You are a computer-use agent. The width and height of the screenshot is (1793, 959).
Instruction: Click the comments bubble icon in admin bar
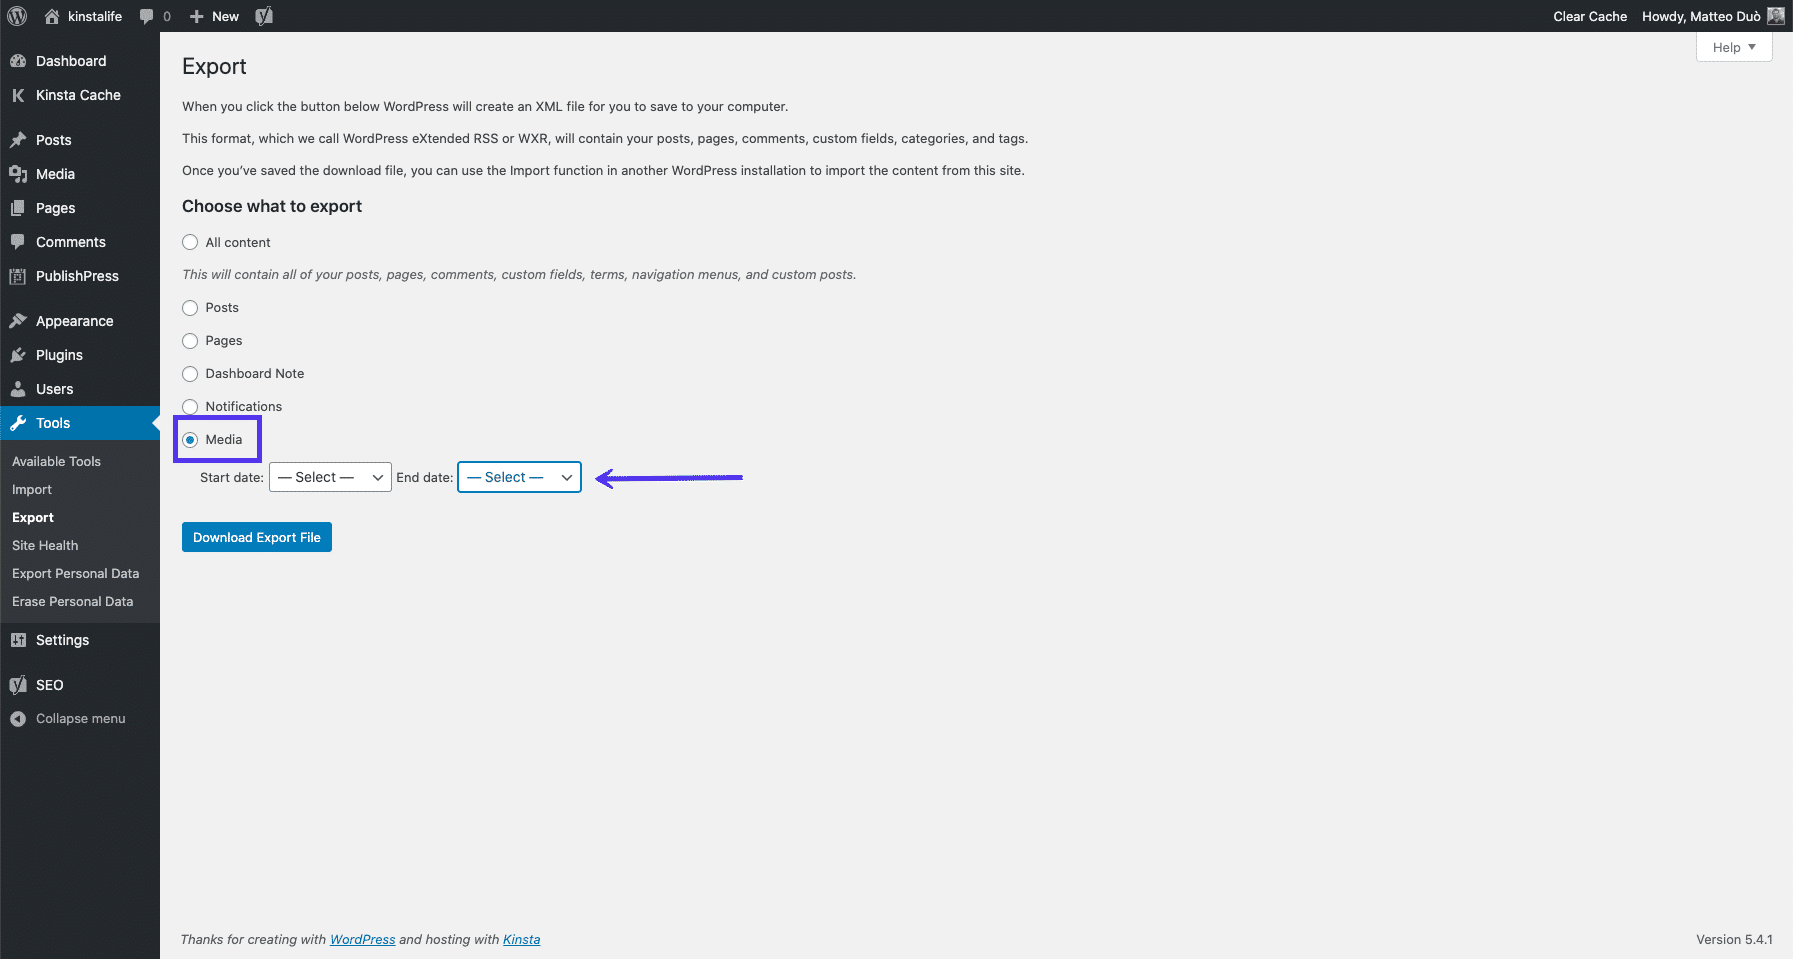[x=147, y=16]
